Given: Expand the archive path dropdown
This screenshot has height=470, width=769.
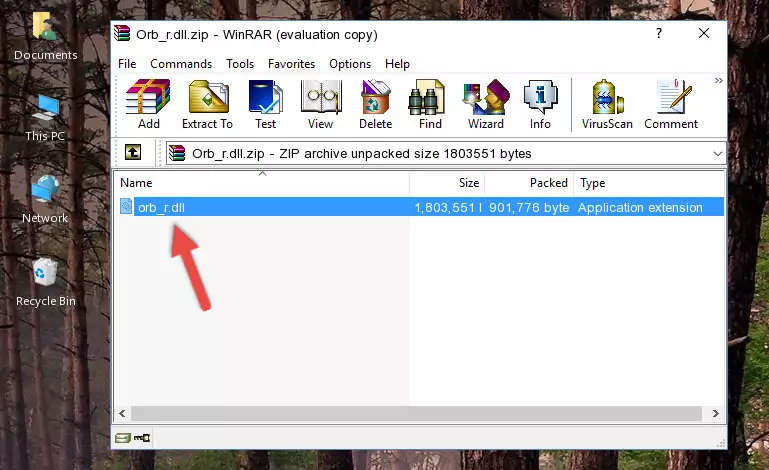Looking at the screenshot, I should pos(718,154).
